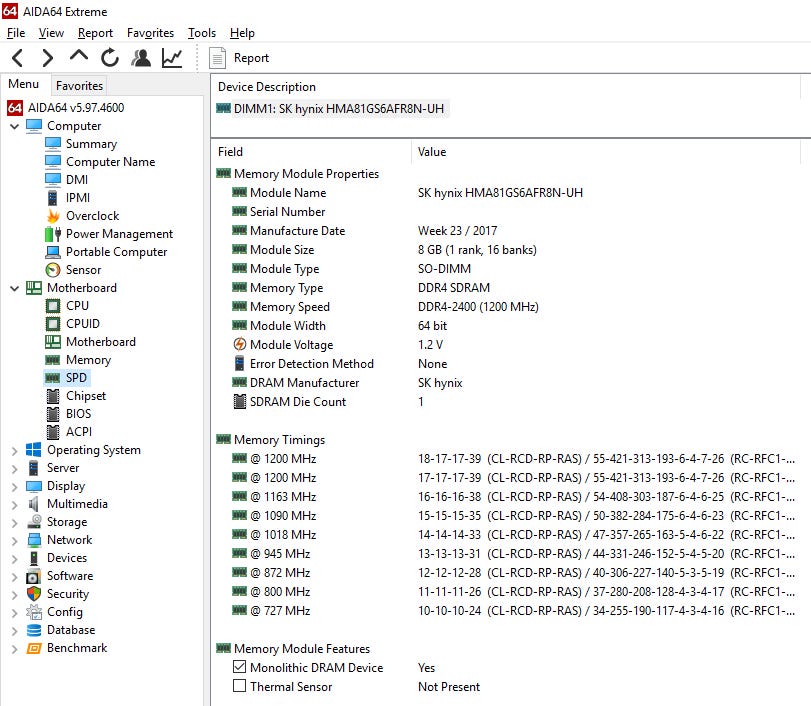Open the CPU chip icon item

pyautogui.click(x=52, y=306)
